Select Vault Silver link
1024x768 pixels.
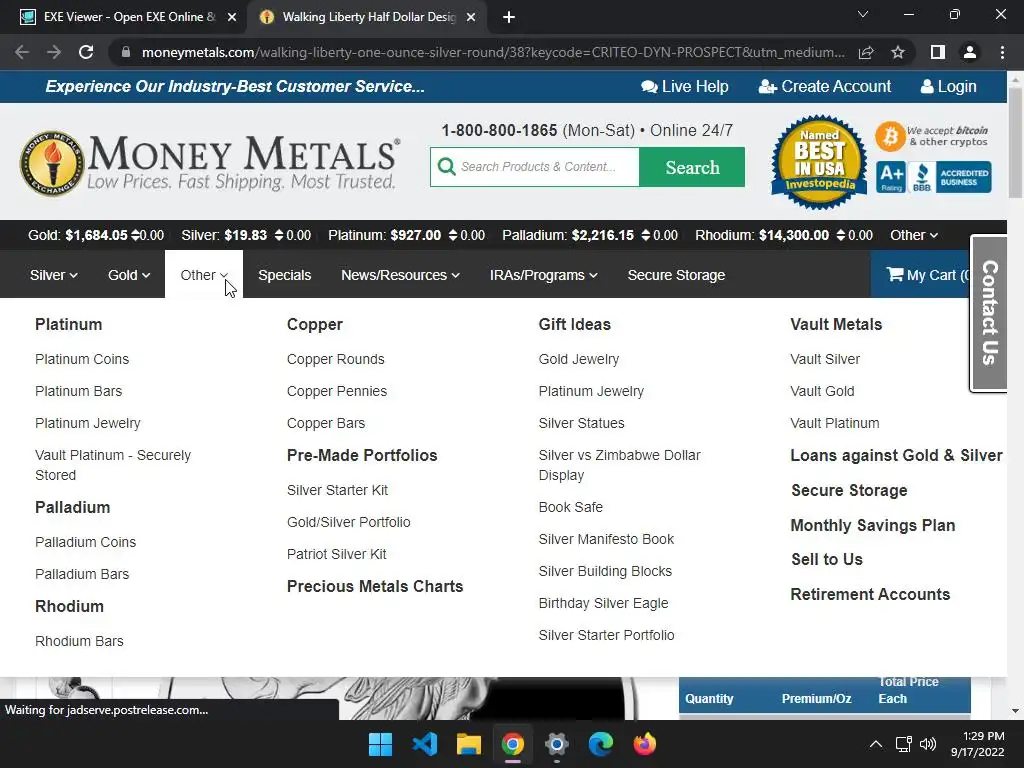coord(825,359)
